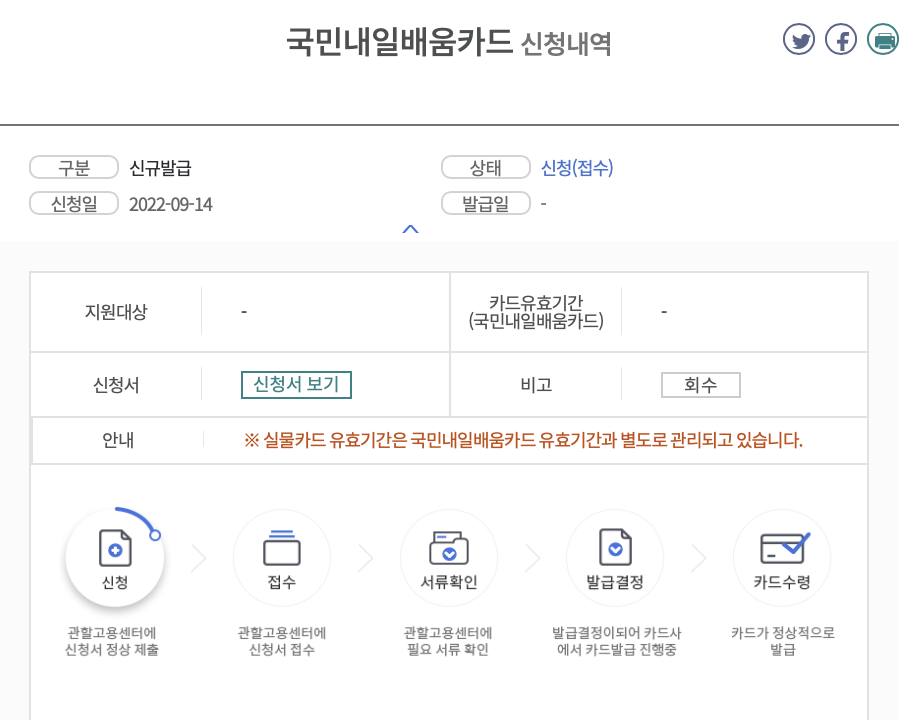Click the 신청서 접수 description
Screen dimensions: 922x720
pyautogui.click(x=282, y=650)
